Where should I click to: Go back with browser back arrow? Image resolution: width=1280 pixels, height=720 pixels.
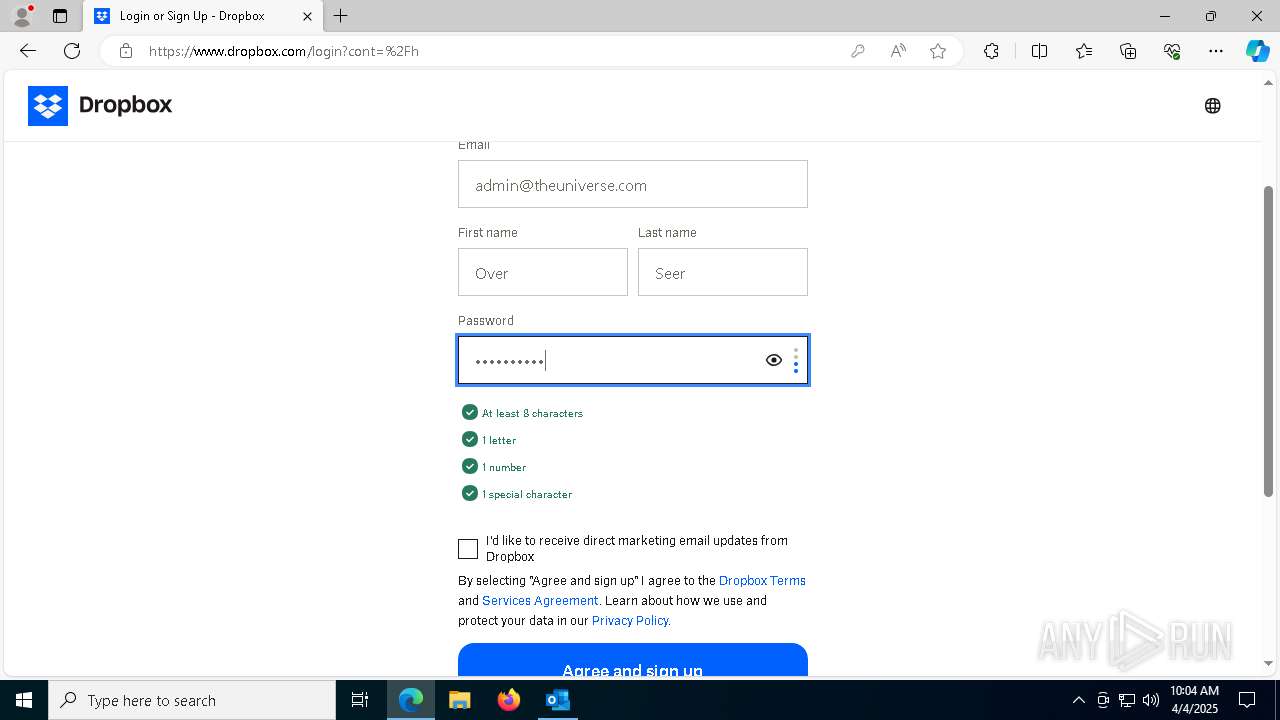28,51
